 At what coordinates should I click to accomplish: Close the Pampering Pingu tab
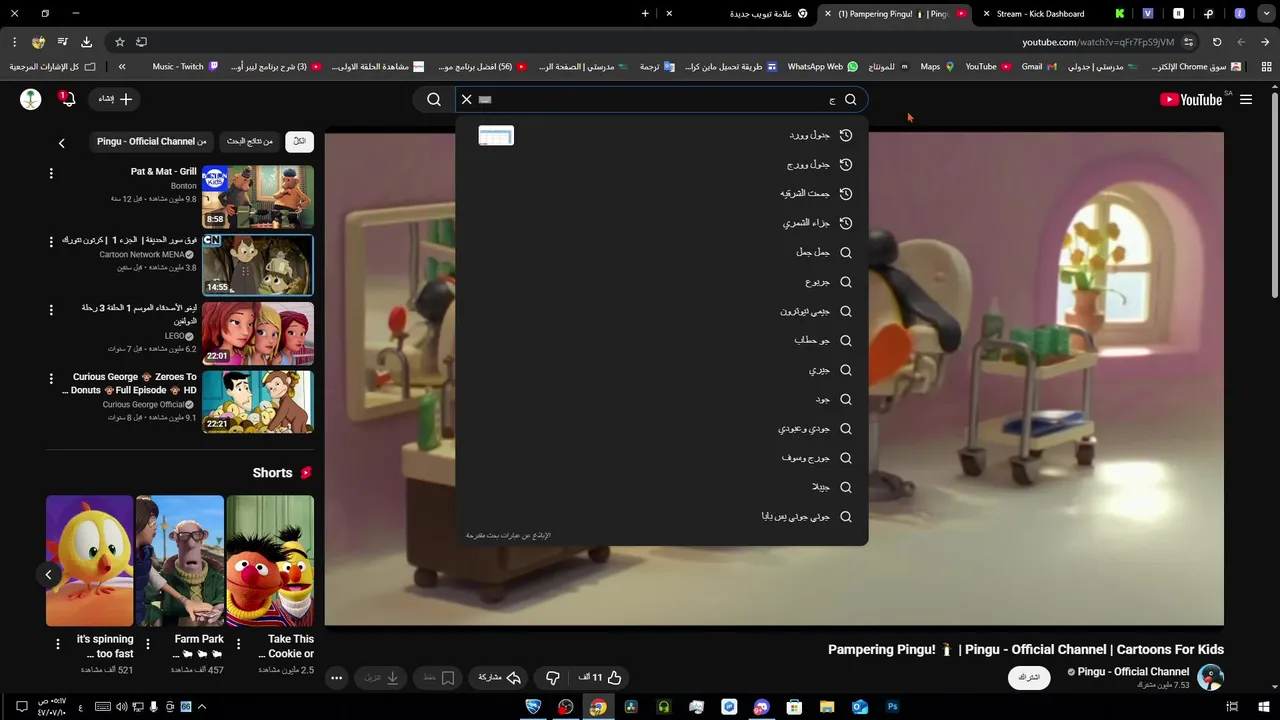pyautogui.click(x=827, y=14)
